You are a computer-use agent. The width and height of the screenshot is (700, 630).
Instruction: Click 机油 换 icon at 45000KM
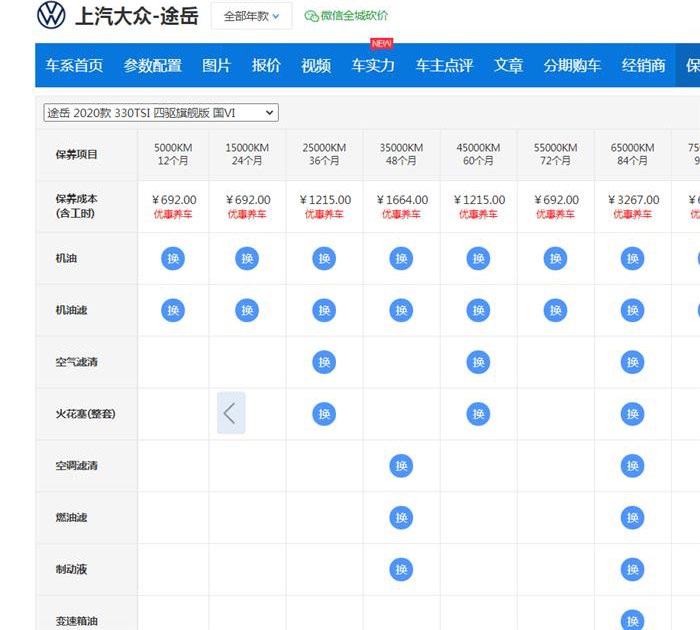(x=478, y=259)
